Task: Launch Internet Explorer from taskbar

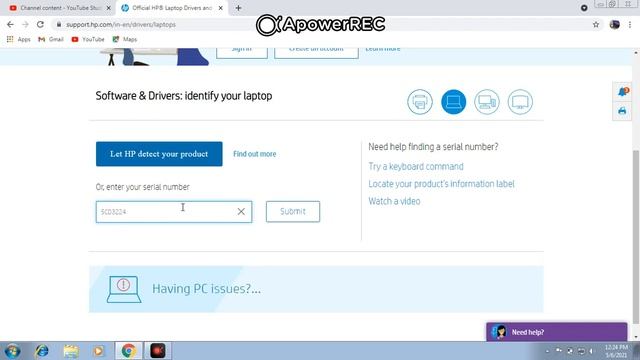Action: tap(42, 351)
